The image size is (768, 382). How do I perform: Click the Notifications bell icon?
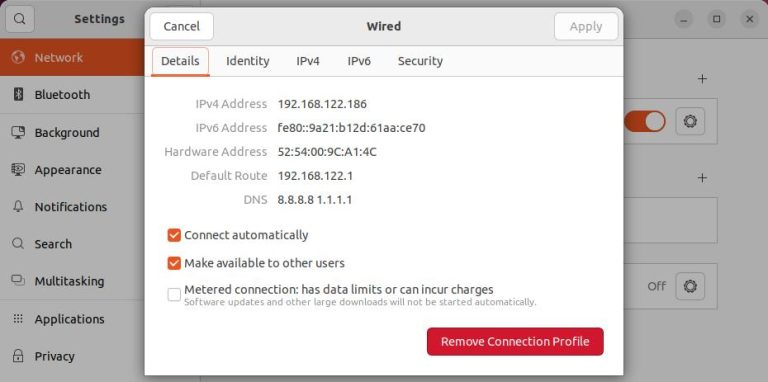click(x=19, y=207)
